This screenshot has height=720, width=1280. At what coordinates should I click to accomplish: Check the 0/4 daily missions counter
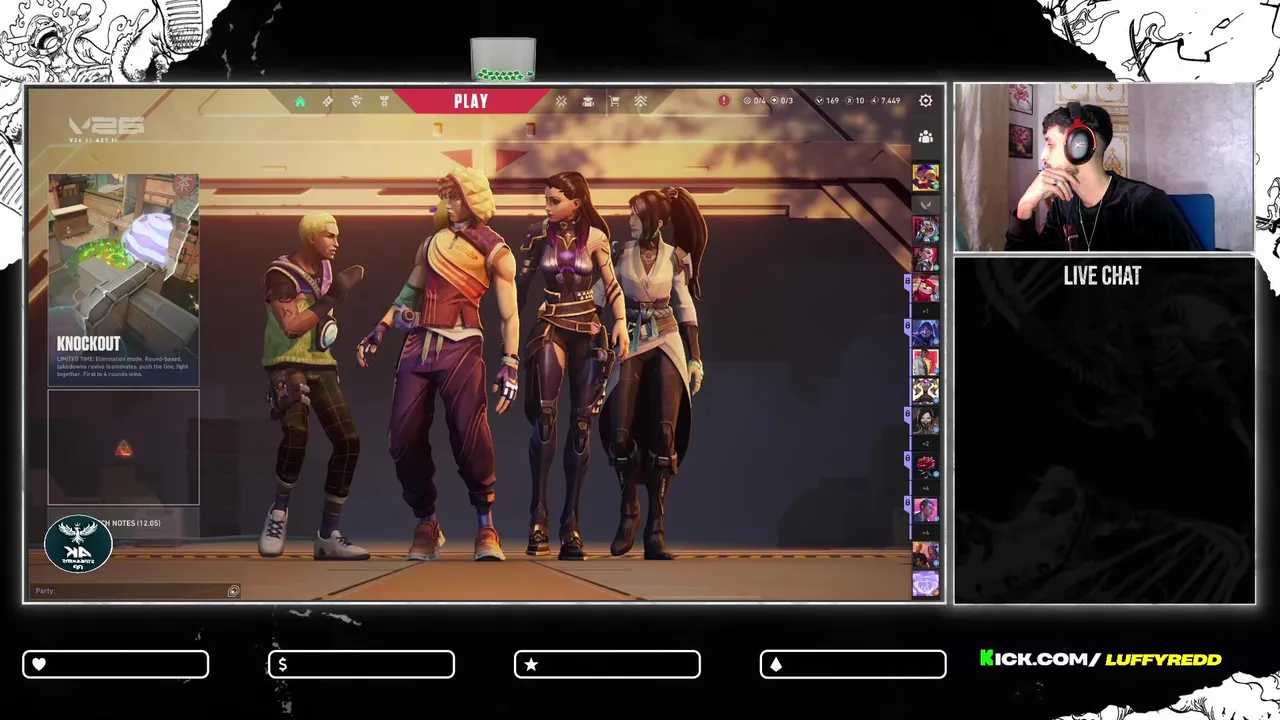click(x=755, y=101)
